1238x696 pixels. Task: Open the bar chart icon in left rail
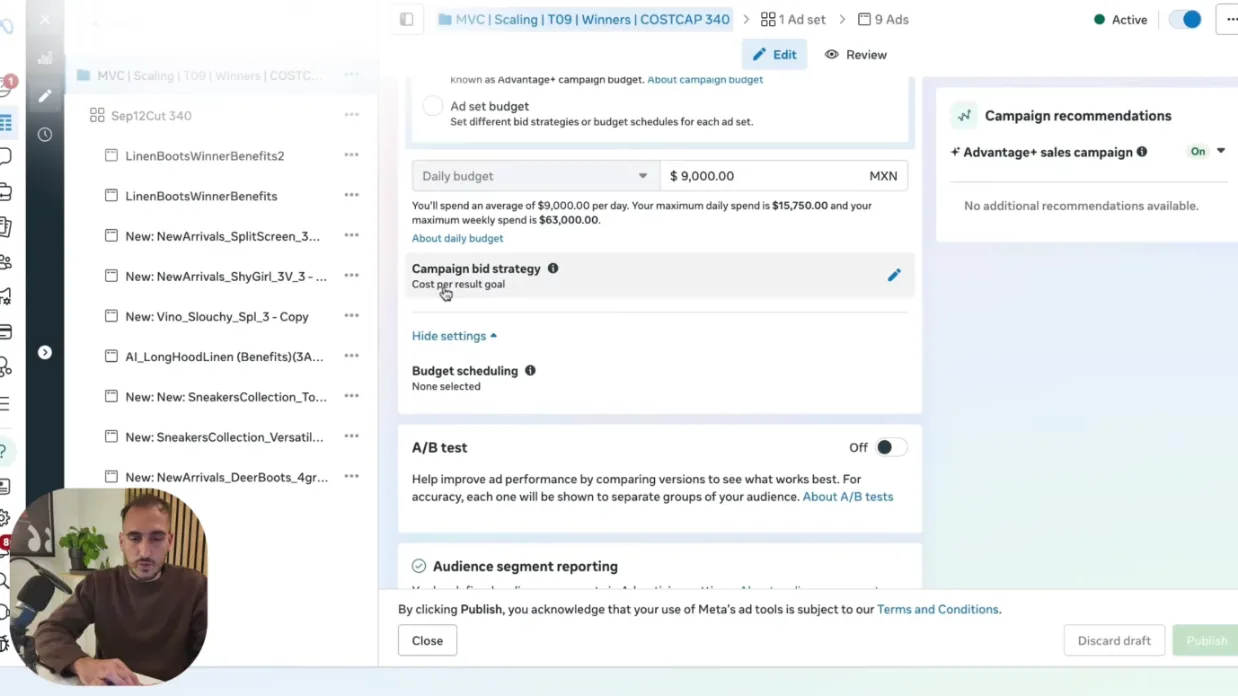click(x=45, y=58)
